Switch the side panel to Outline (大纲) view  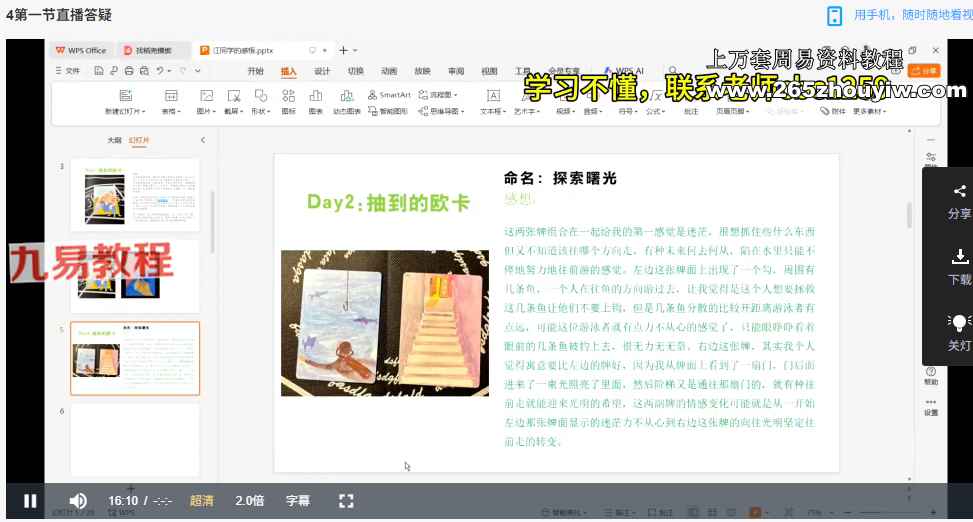pos(114,140)
